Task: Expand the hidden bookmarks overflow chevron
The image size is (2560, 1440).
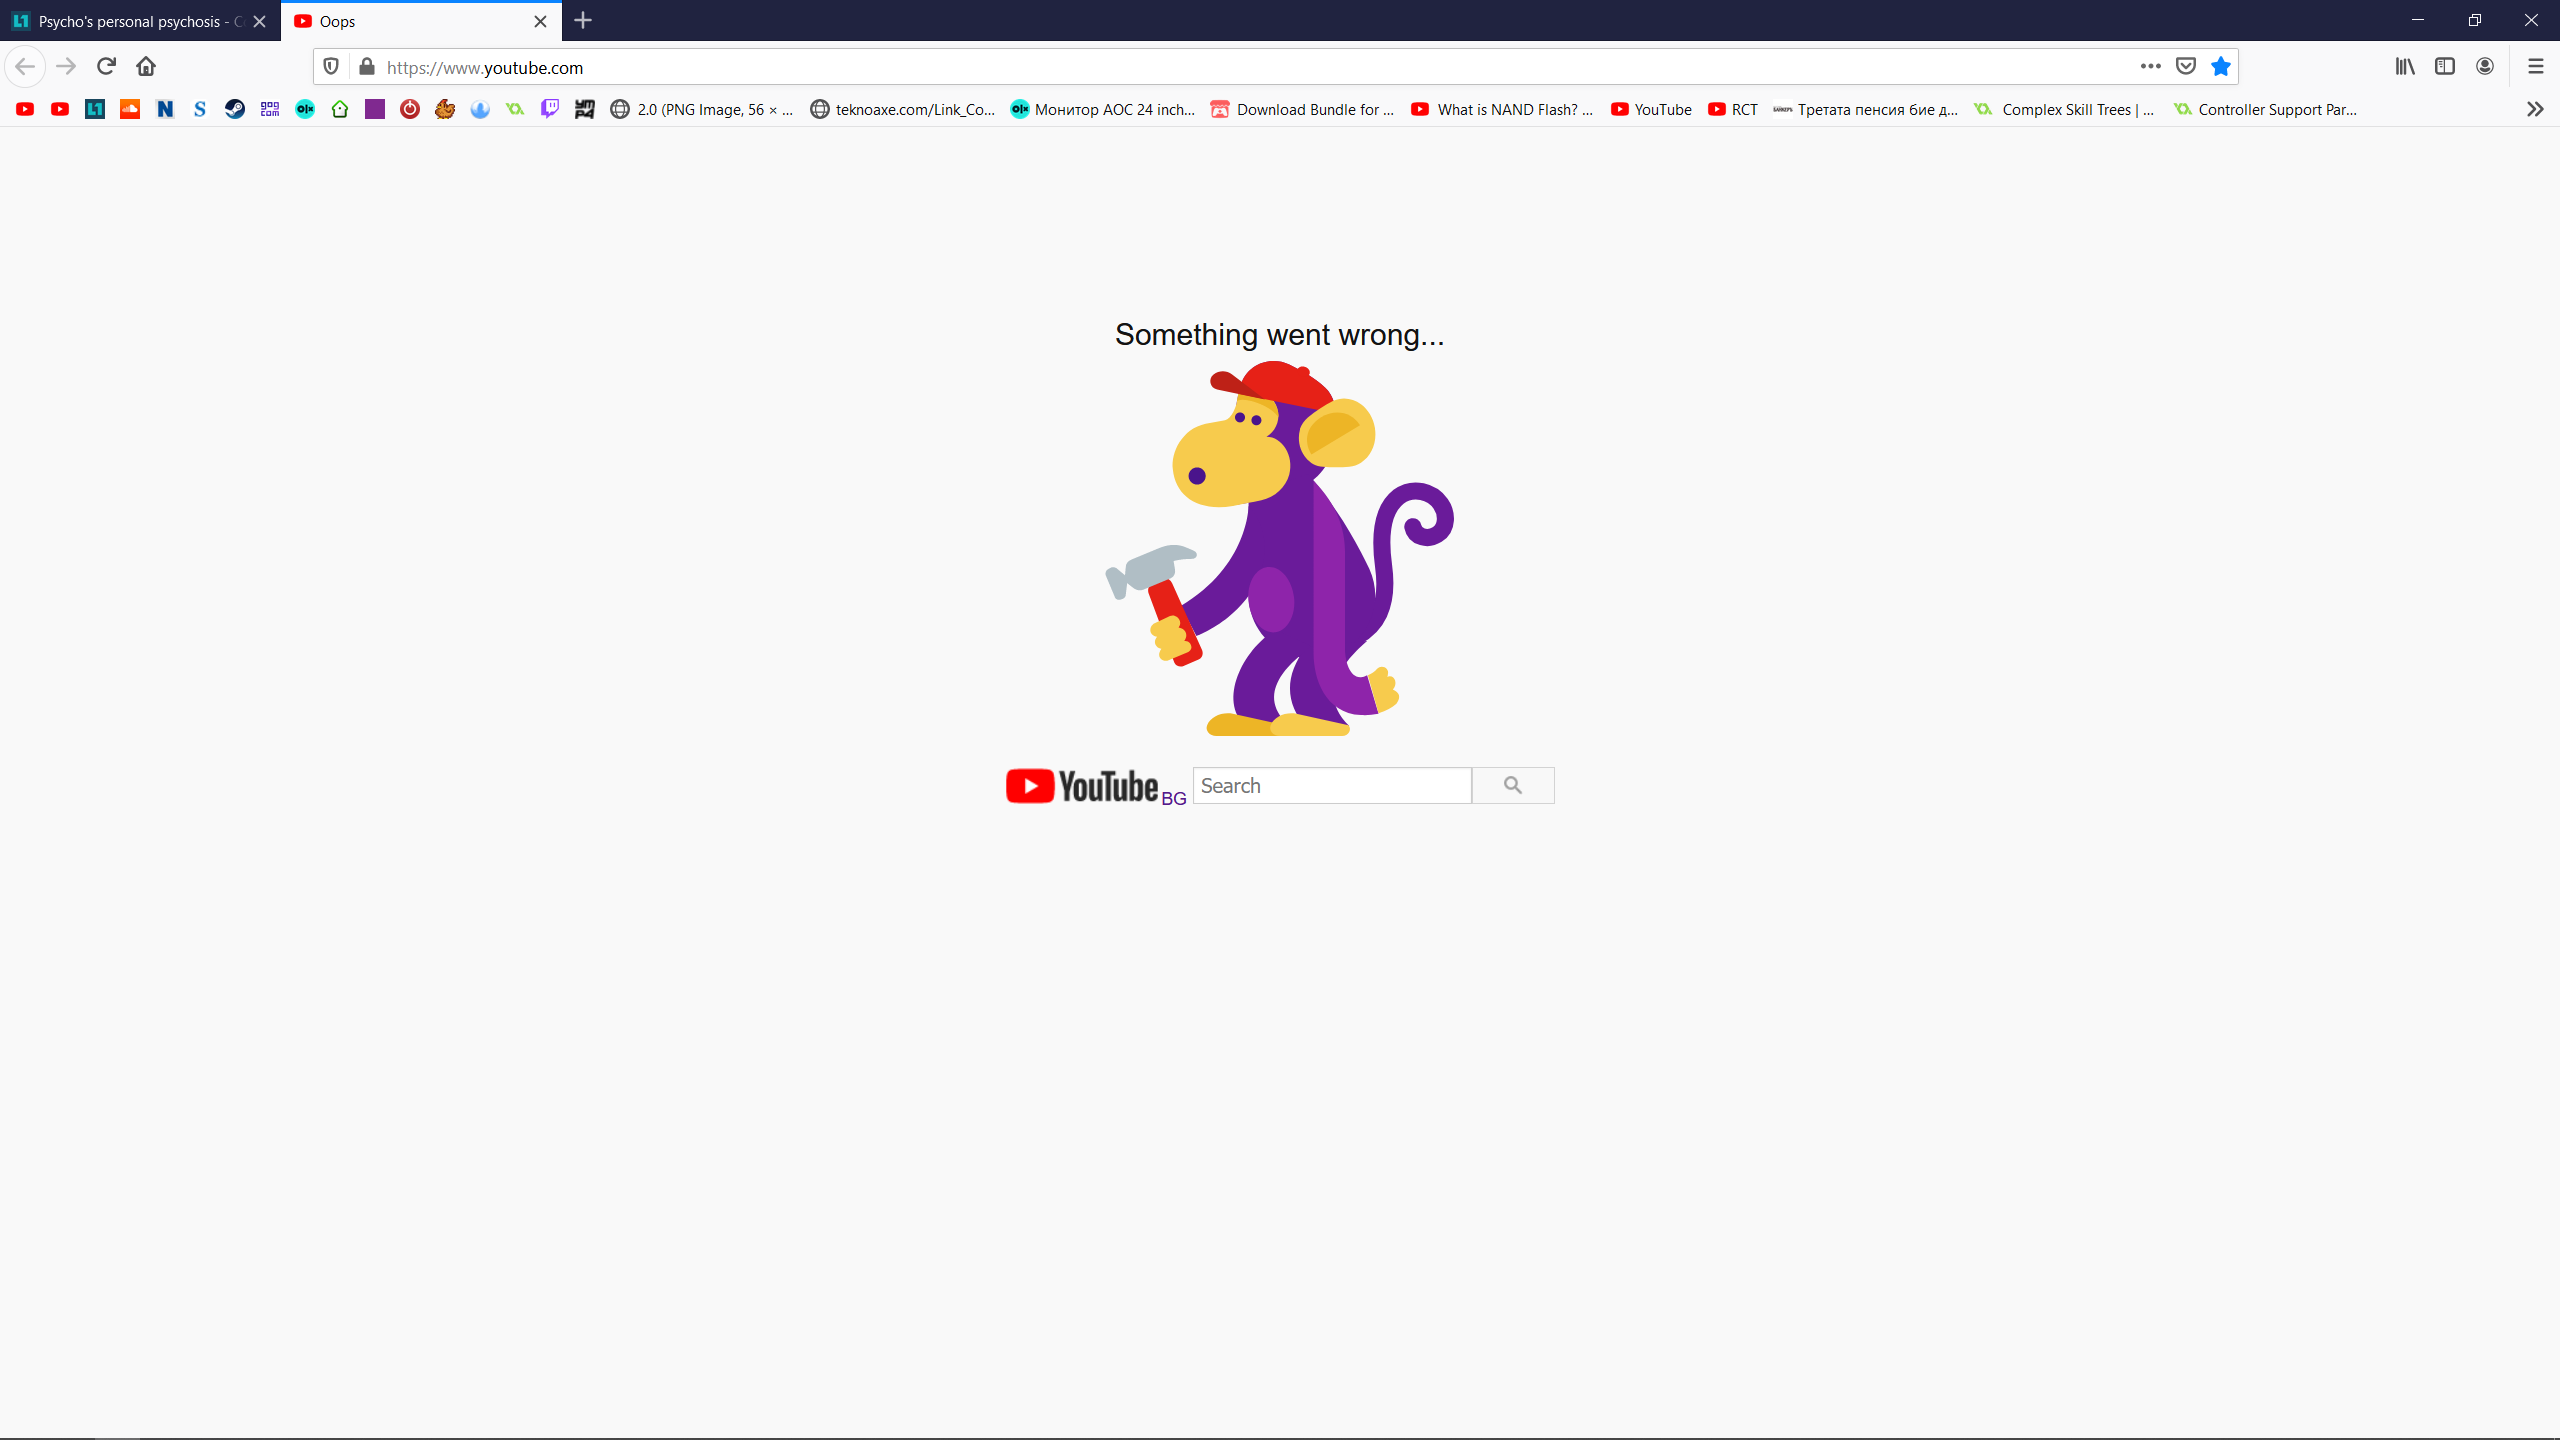Action: click(x=2534, y=109)
